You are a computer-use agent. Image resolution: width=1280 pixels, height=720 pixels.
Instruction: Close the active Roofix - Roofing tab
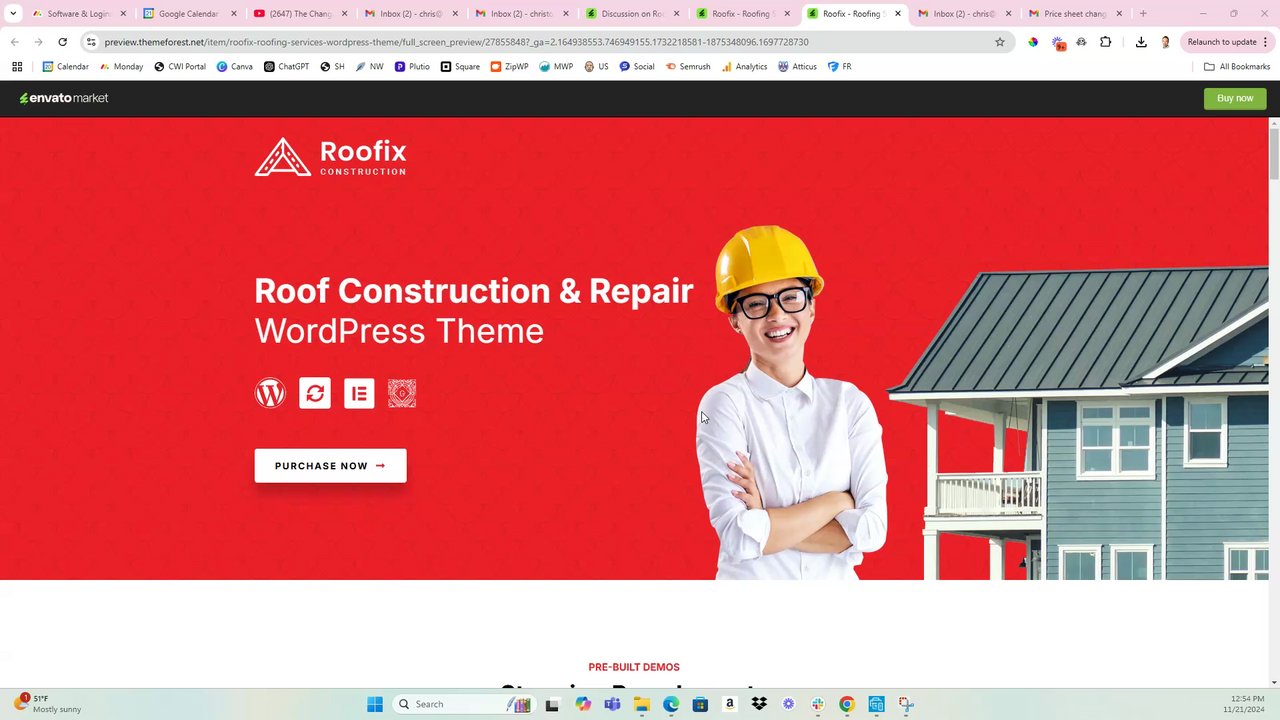[x=897, y=14]
